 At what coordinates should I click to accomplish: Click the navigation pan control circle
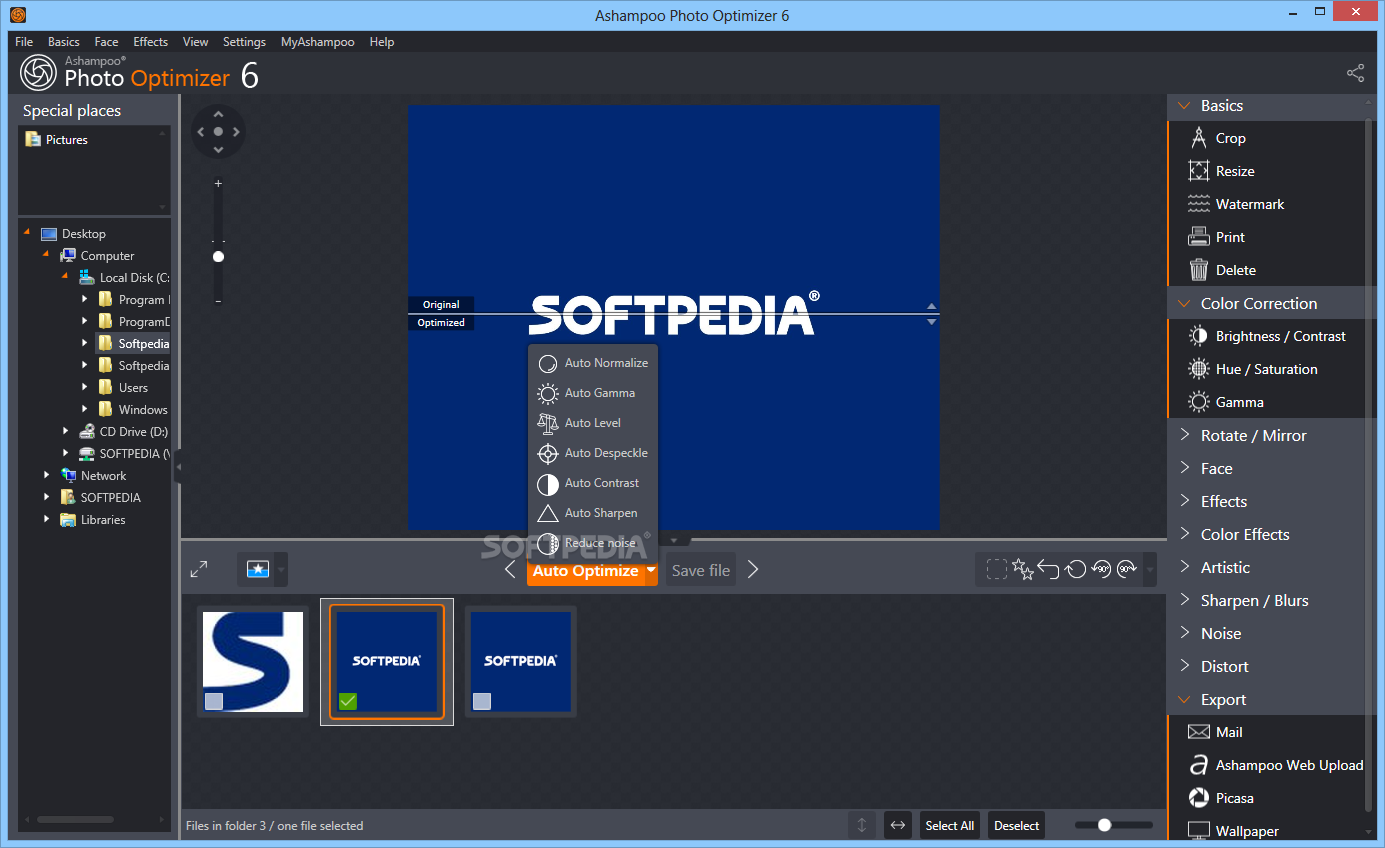coord(218,131)
